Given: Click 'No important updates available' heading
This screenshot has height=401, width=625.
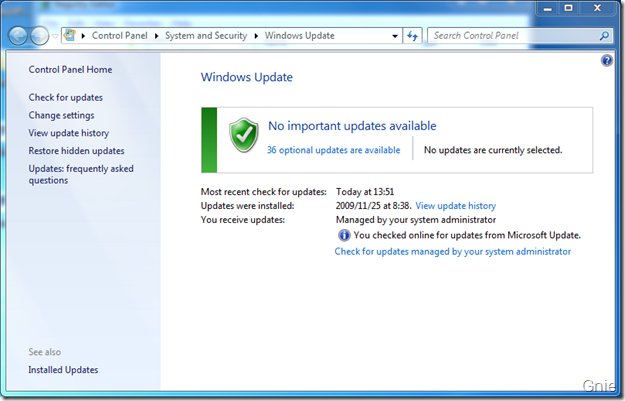Looking at the screenshot, I should [352, 126].
